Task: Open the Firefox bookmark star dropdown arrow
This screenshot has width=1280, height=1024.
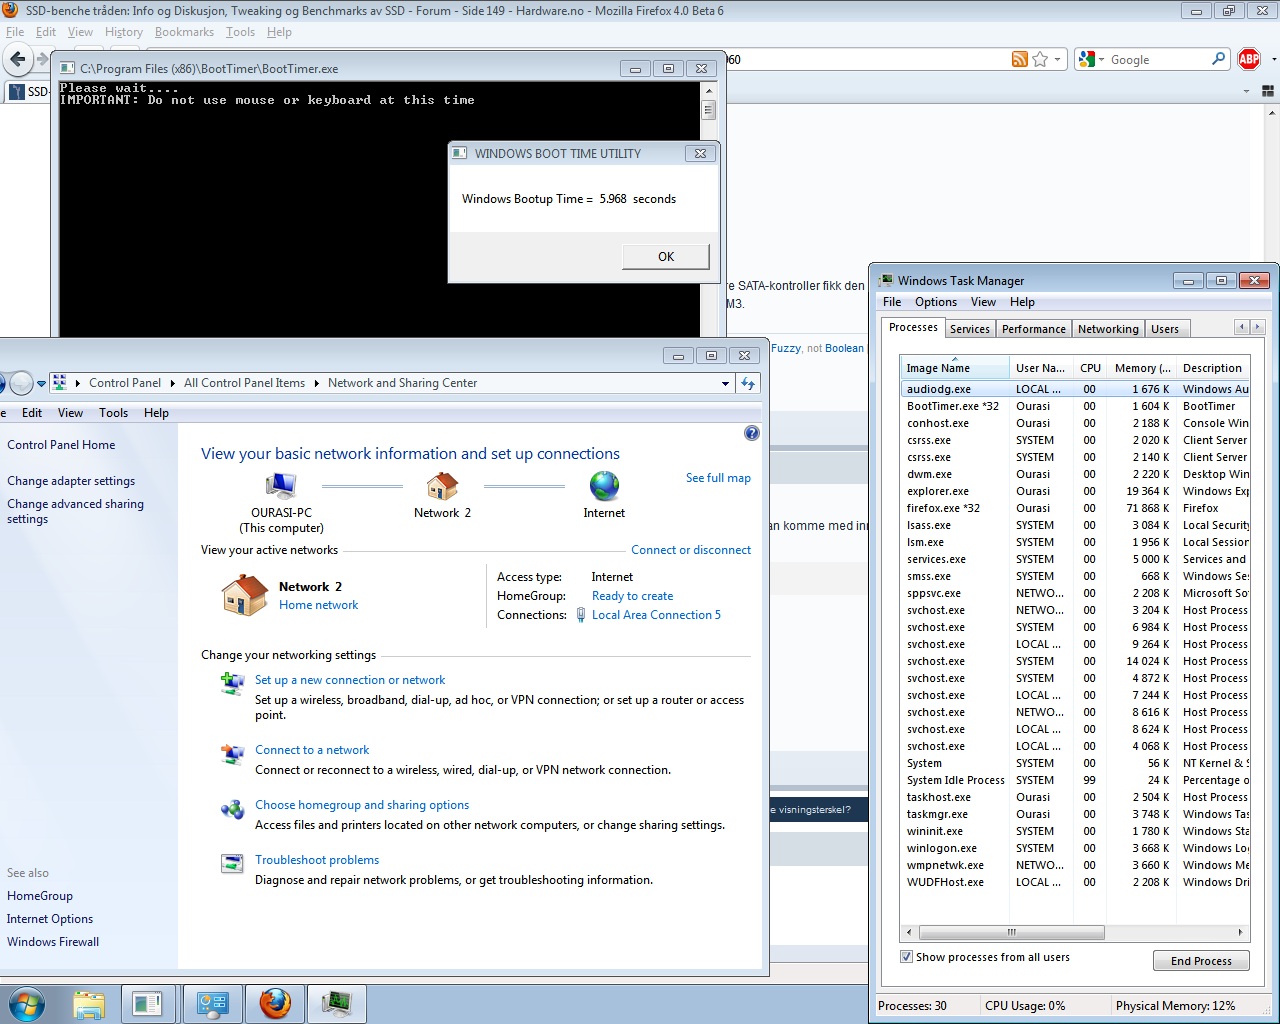Action: [x=1057, y=59]
